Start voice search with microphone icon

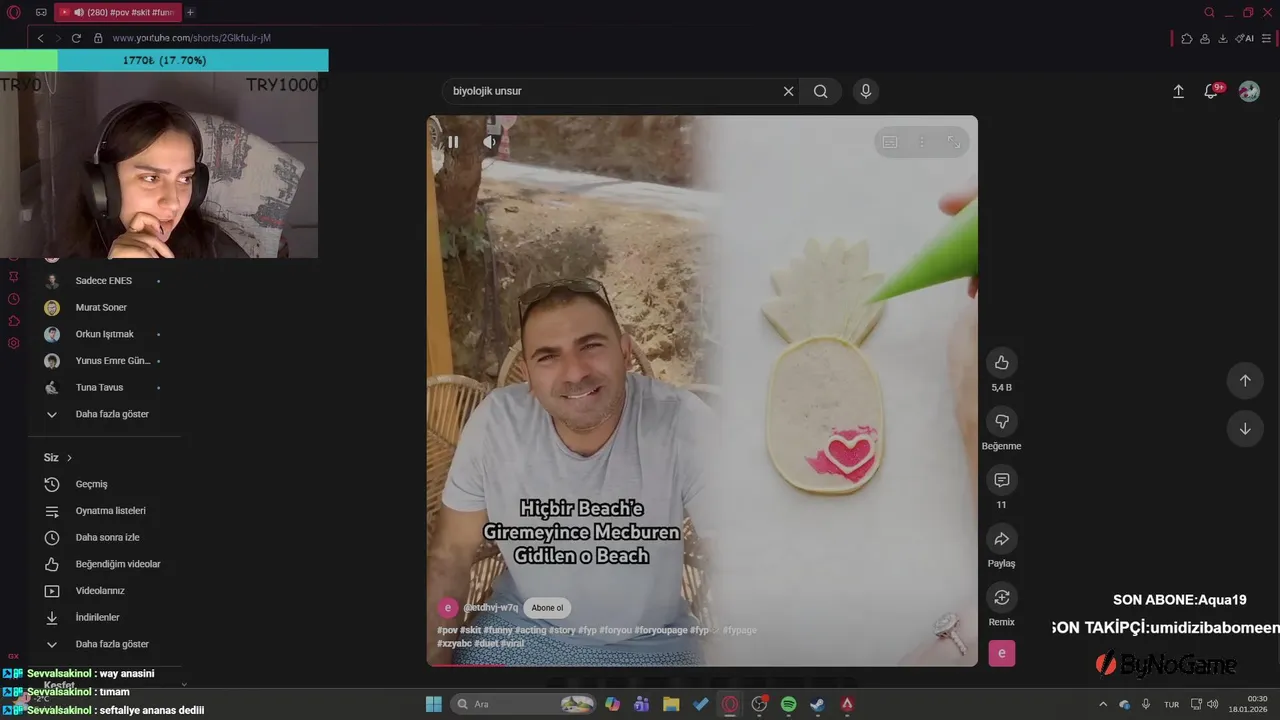pos(866,91)
